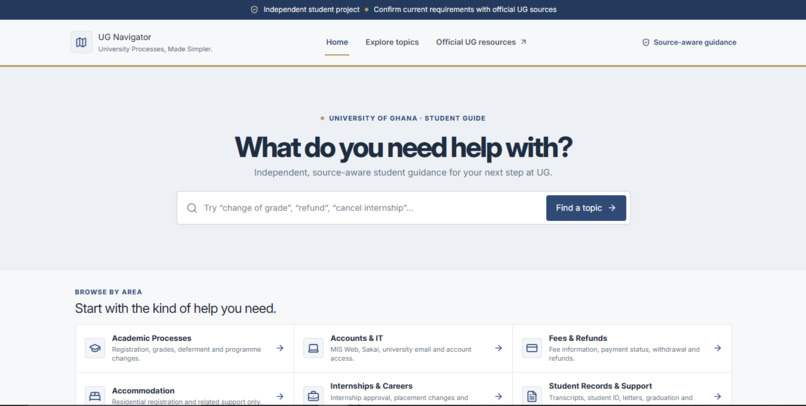The image size is (806, 406).
Task: Click the document icon for Student Records & Support
Action: pyautogui.click(x=532, y=396)
